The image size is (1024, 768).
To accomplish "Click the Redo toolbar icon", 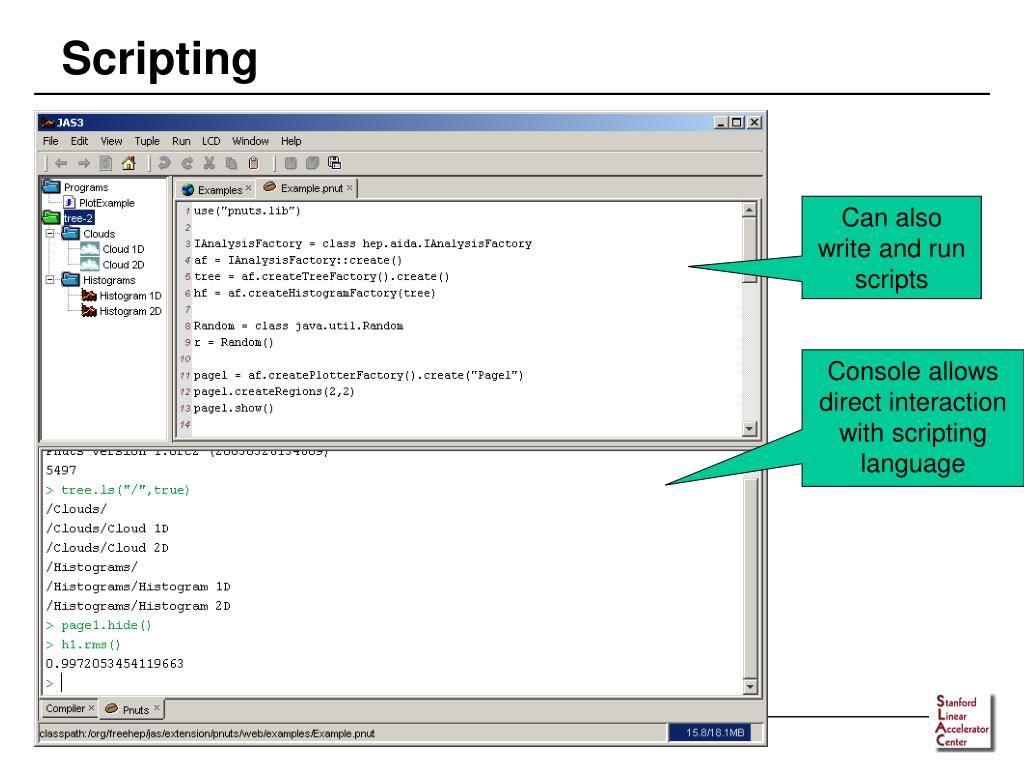I will point(187,163).
